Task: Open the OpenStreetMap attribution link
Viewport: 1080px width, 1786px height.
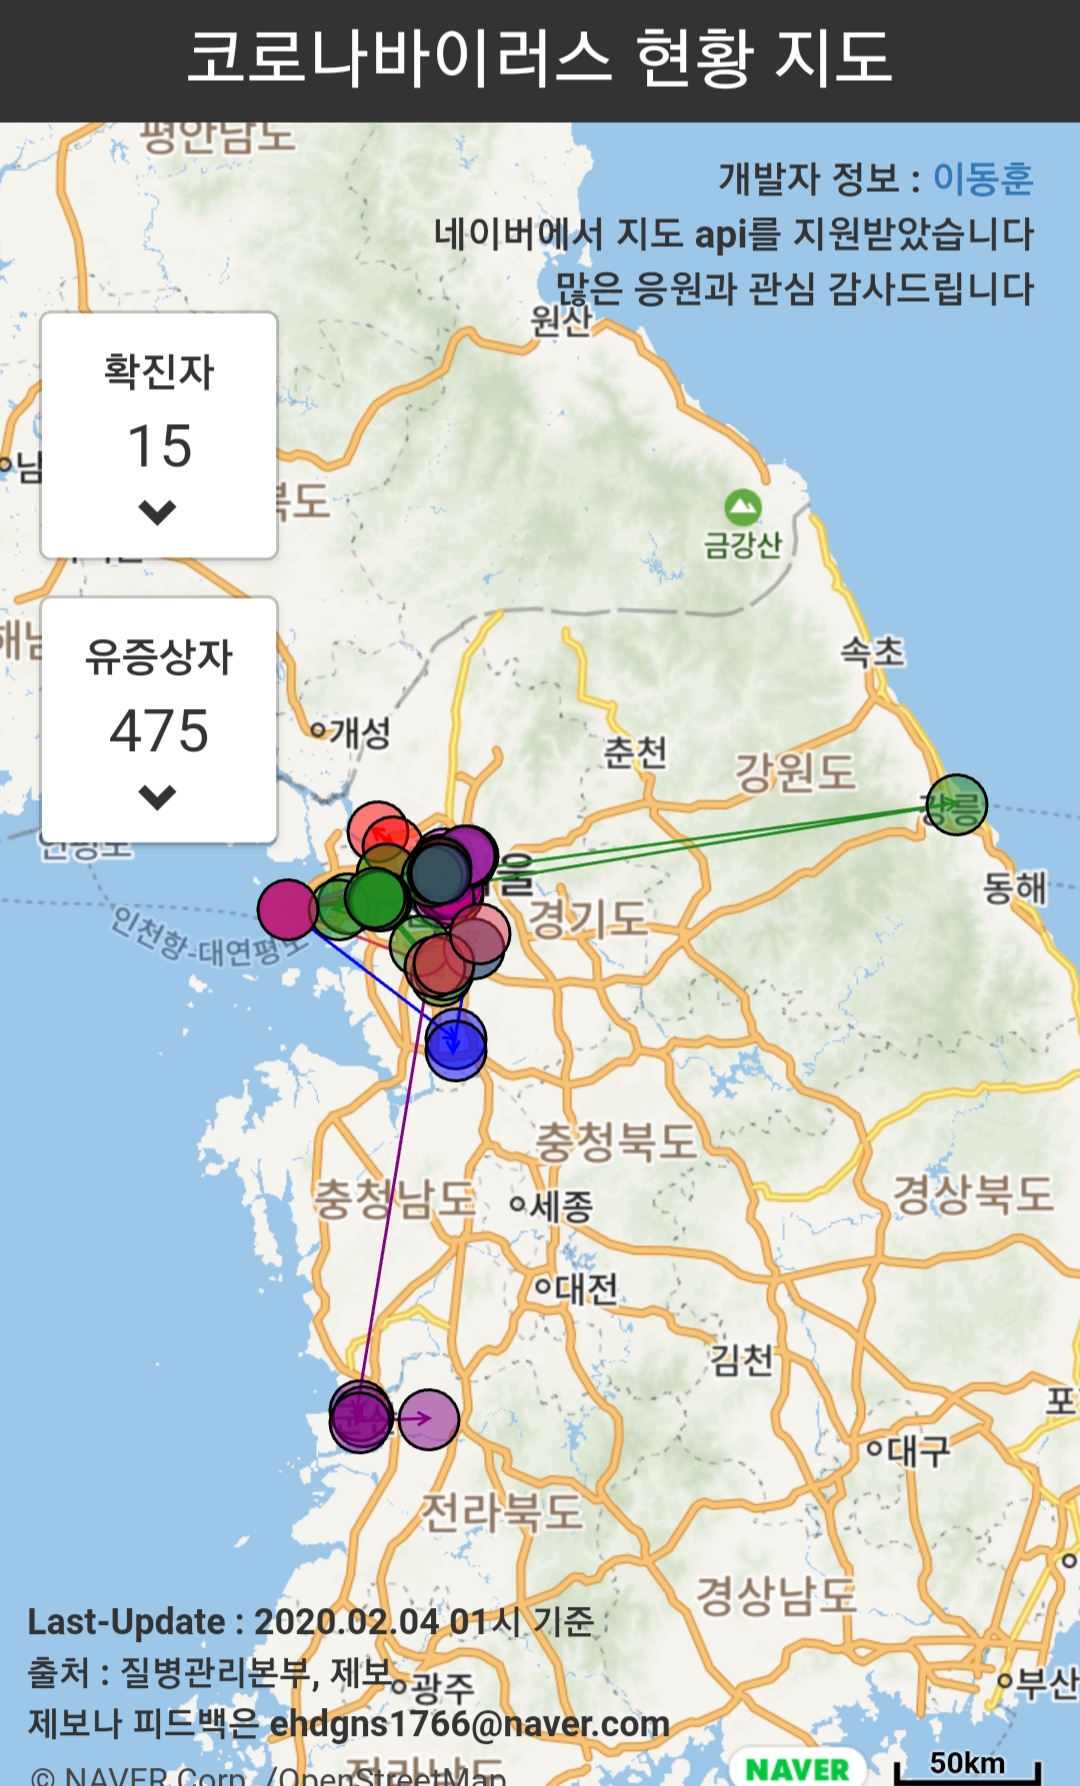Action: coord(392,1776)
